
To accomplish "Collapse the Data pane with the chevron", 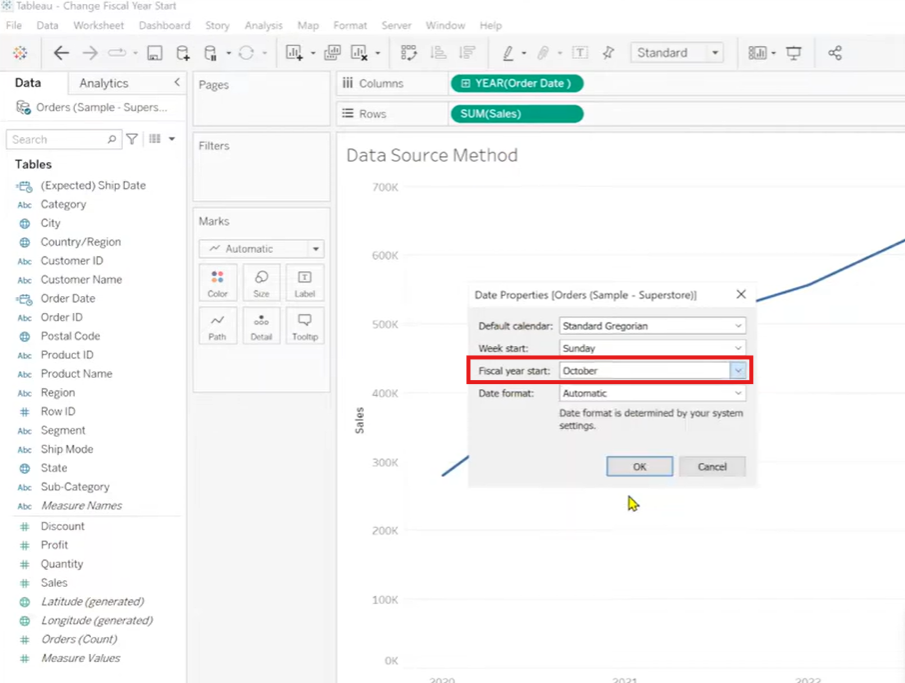I will click(x=177, y=83).
